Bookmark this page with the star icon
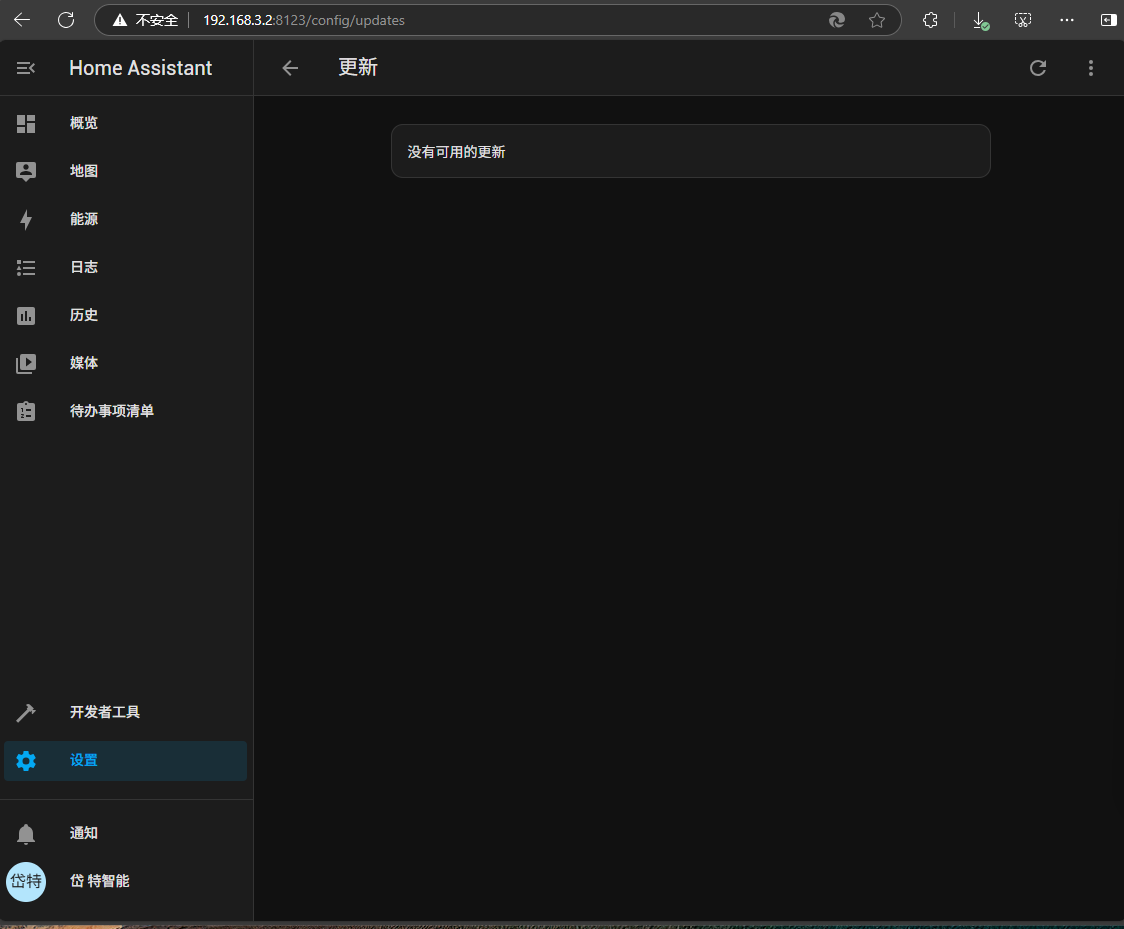This screenshot has height=929, width=1124. pyautogui.click(x=877, y=20)
